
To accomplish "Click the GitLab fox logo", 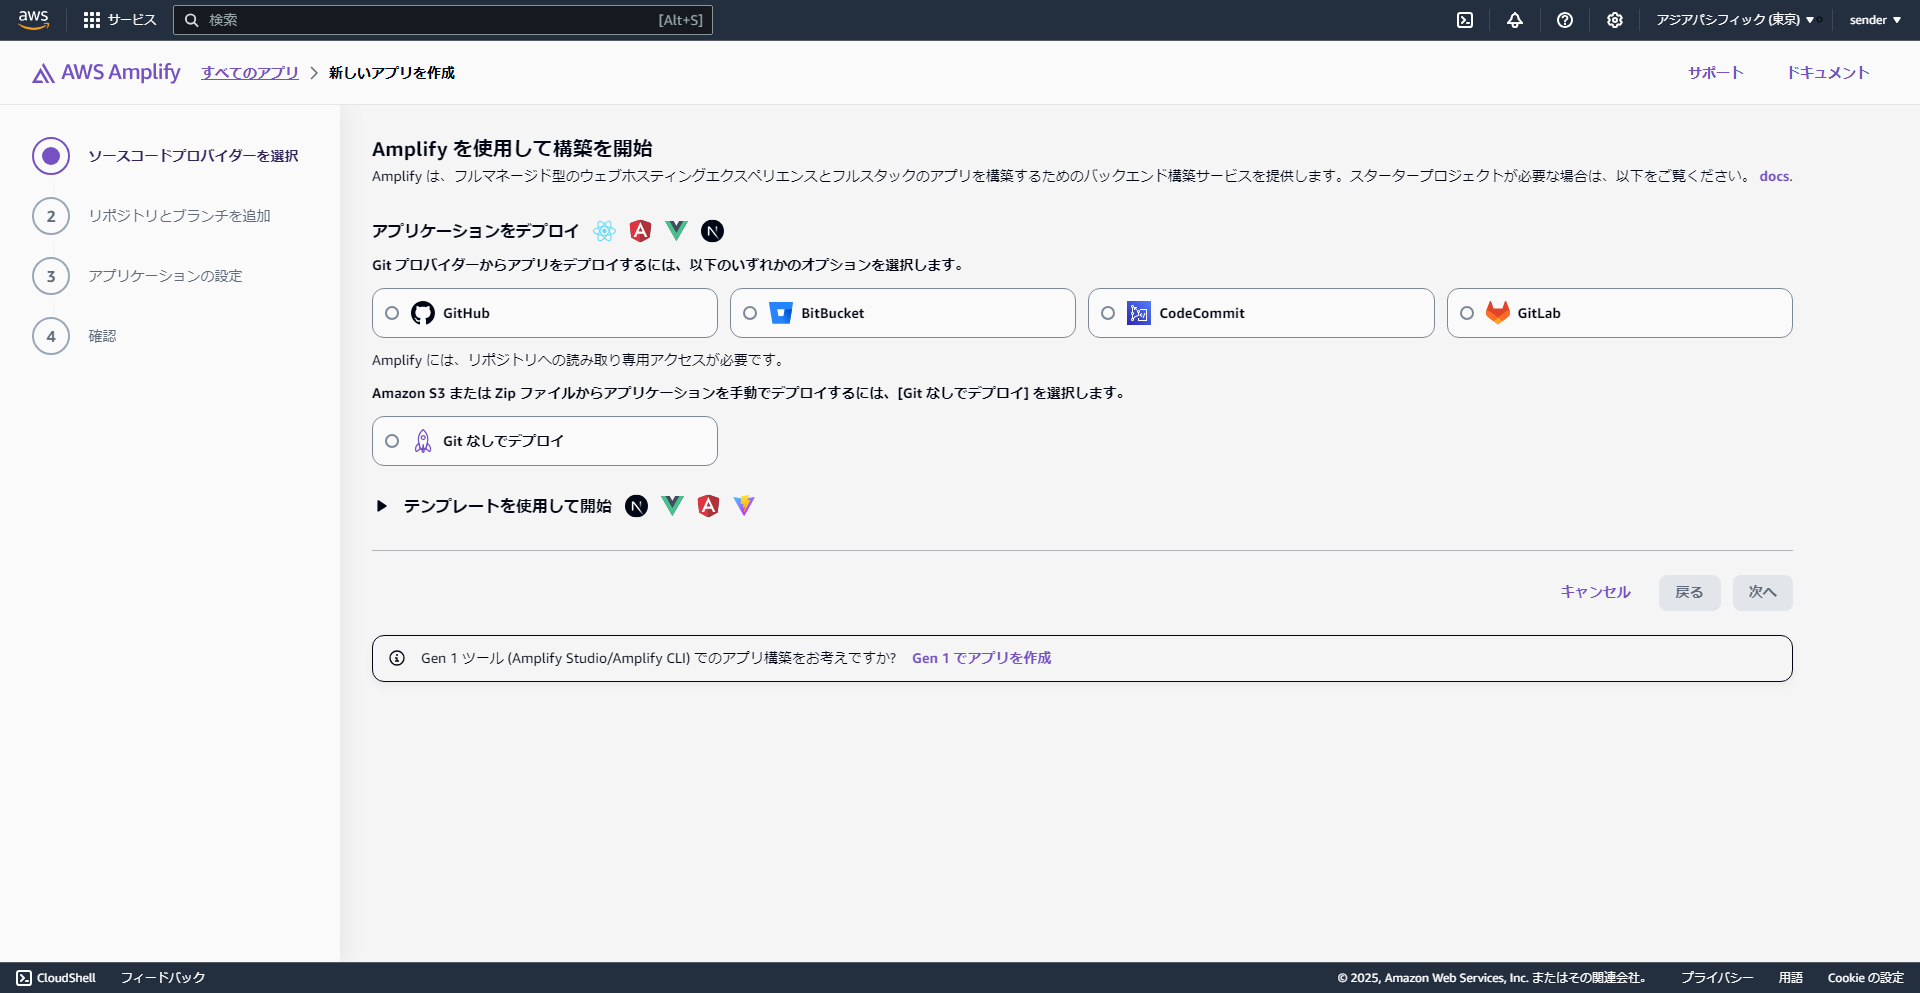I will (x=1497, y=313).
